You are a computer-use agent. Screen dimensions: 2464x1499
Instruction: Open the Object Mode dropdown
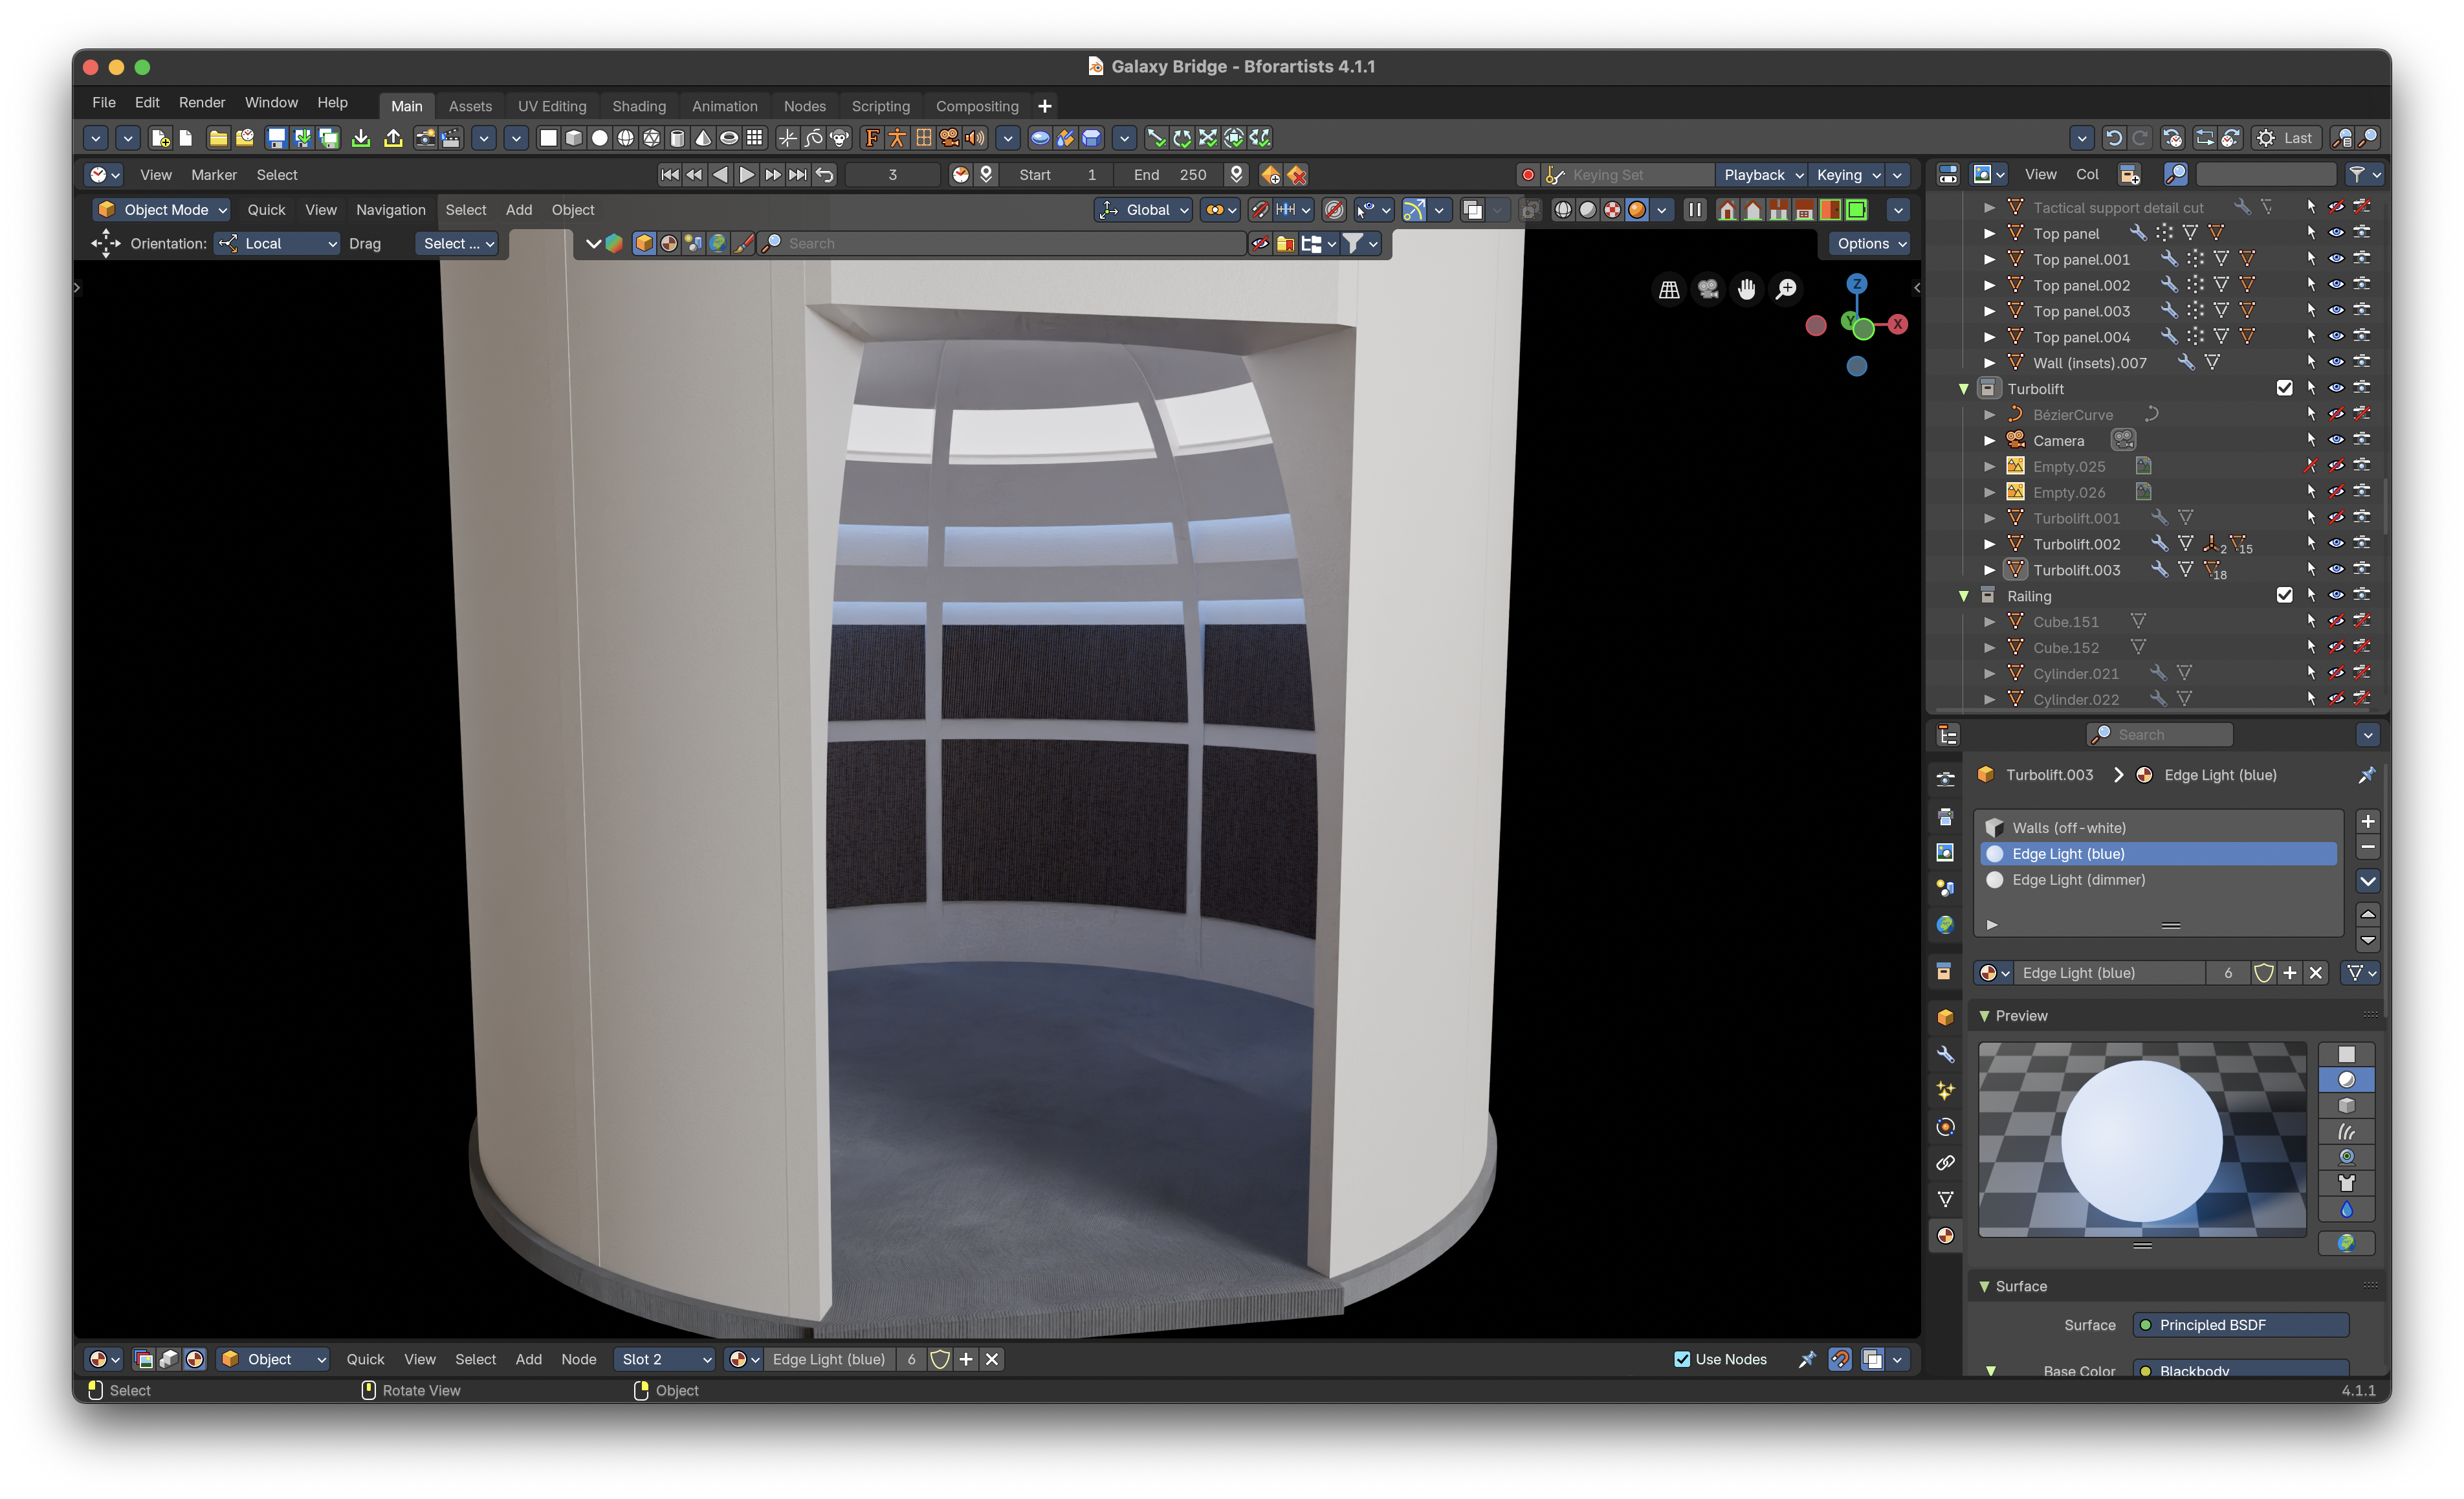162,210
